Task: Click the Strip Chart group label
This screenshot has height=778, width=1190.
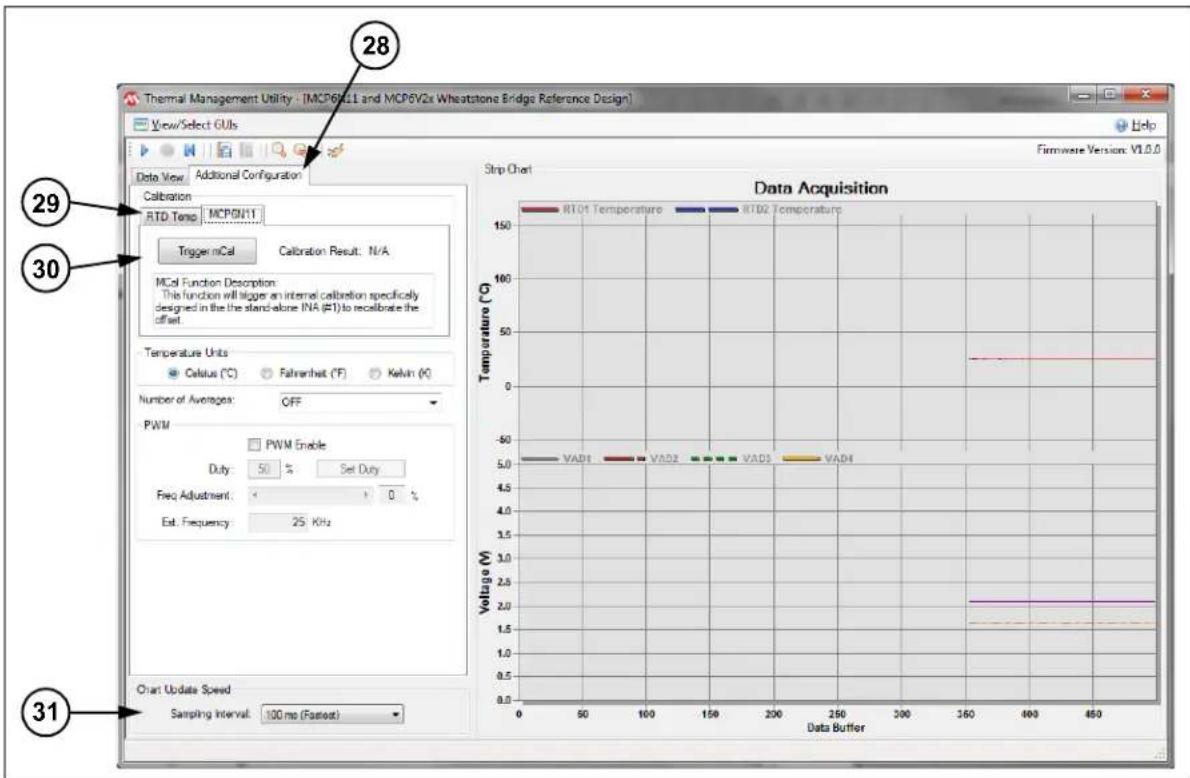Action: pyautogui.click(x=508, y=169)
